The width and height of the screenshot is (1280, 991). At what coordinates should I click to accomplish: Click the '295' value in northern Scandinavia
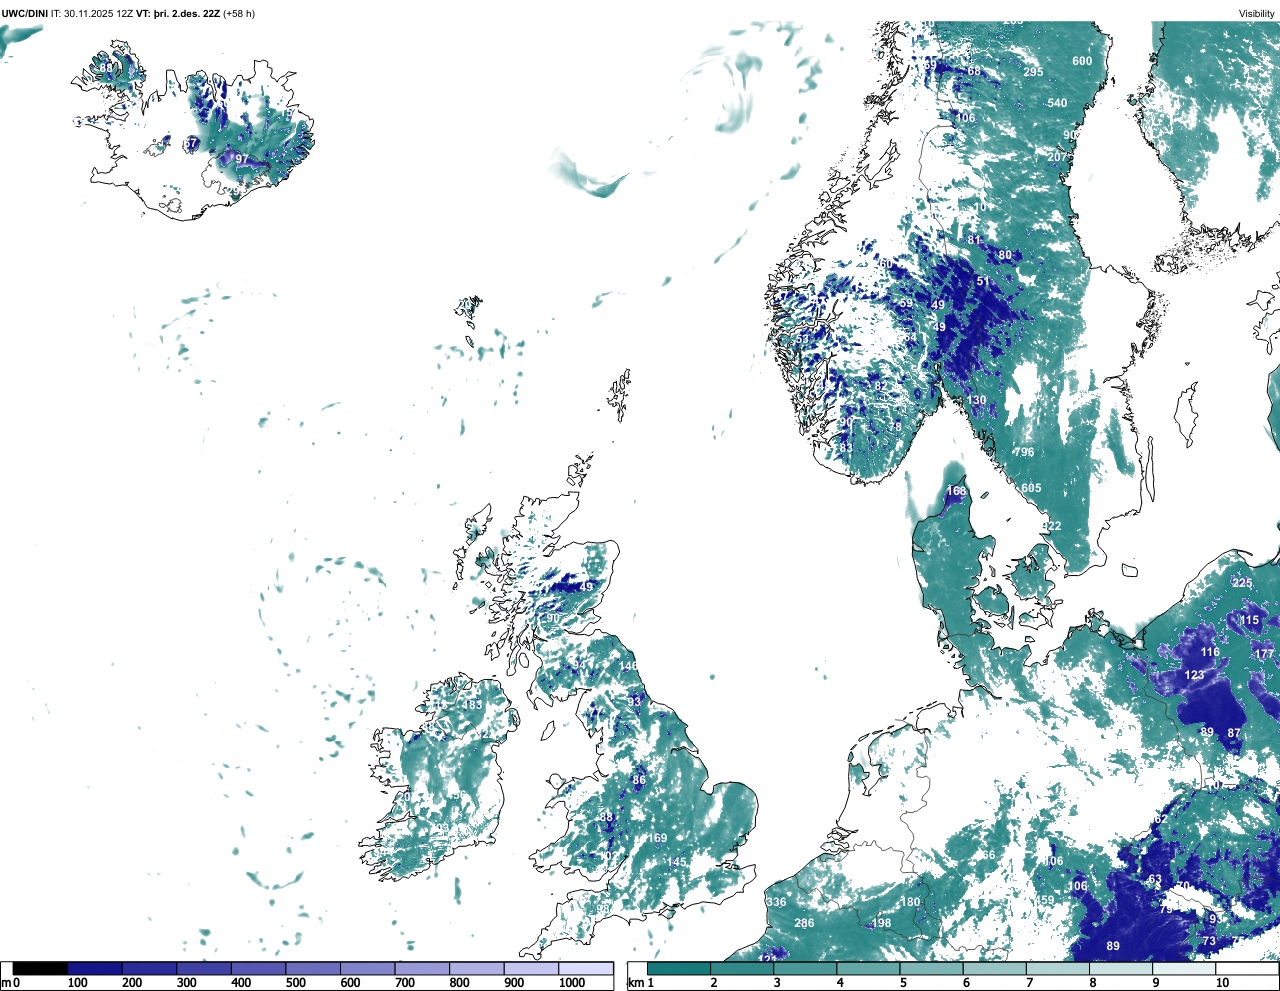tap(1033, 72)
